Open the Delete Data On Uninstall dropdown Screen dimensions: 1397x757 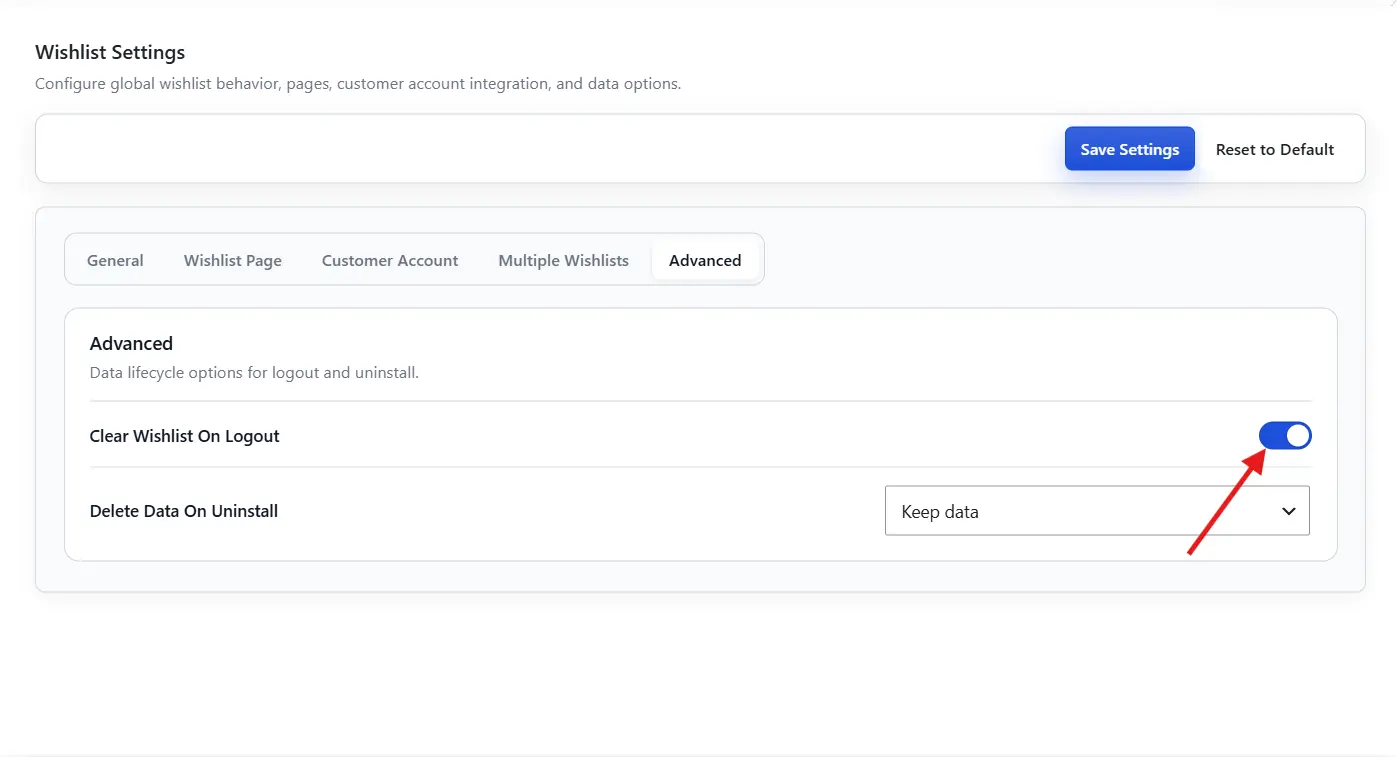tap(1097, 511)
